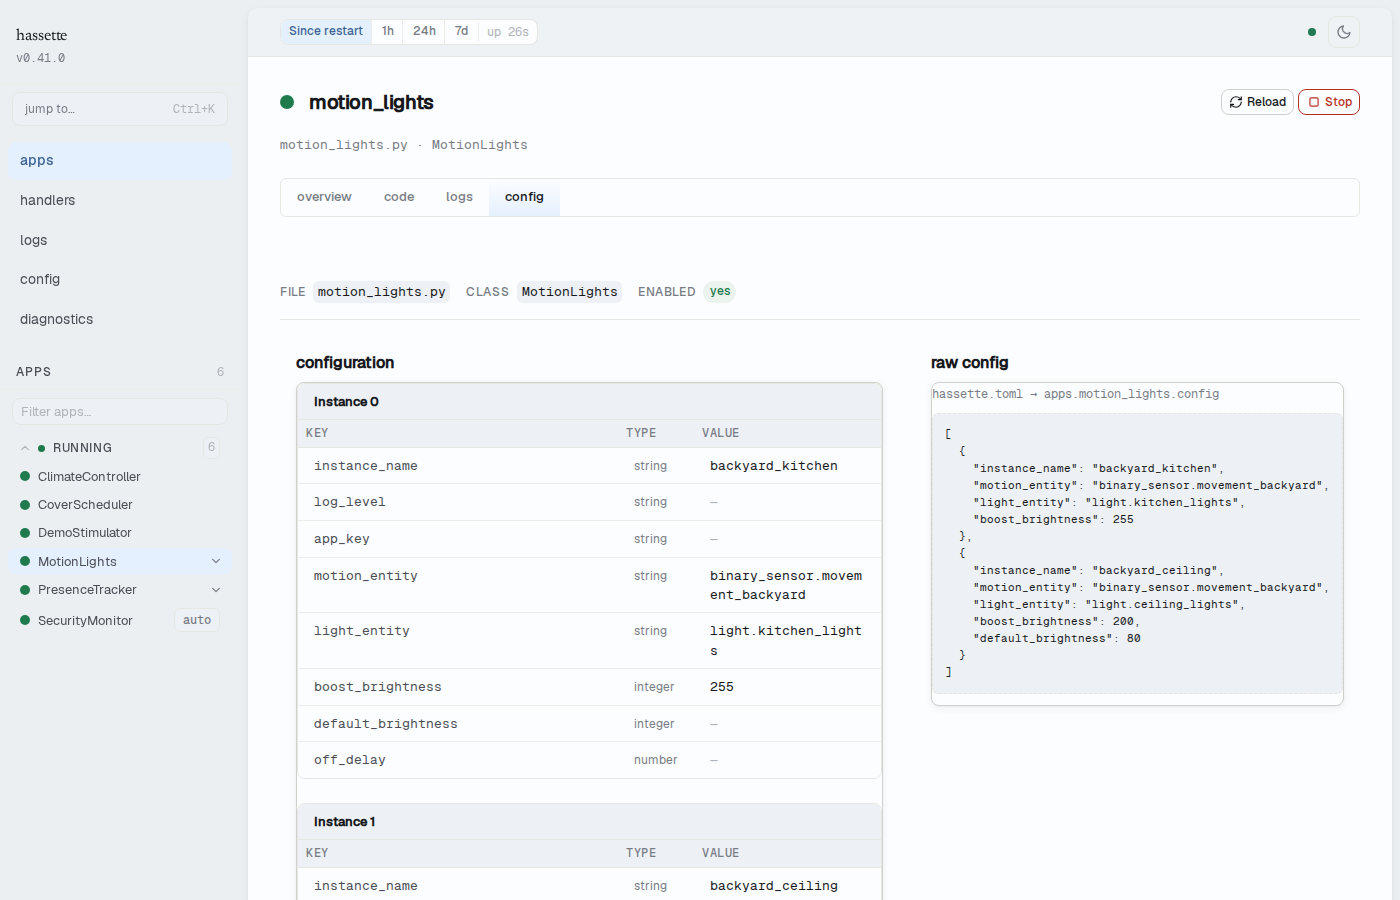Collapse the RUNNING apps group

24,448
